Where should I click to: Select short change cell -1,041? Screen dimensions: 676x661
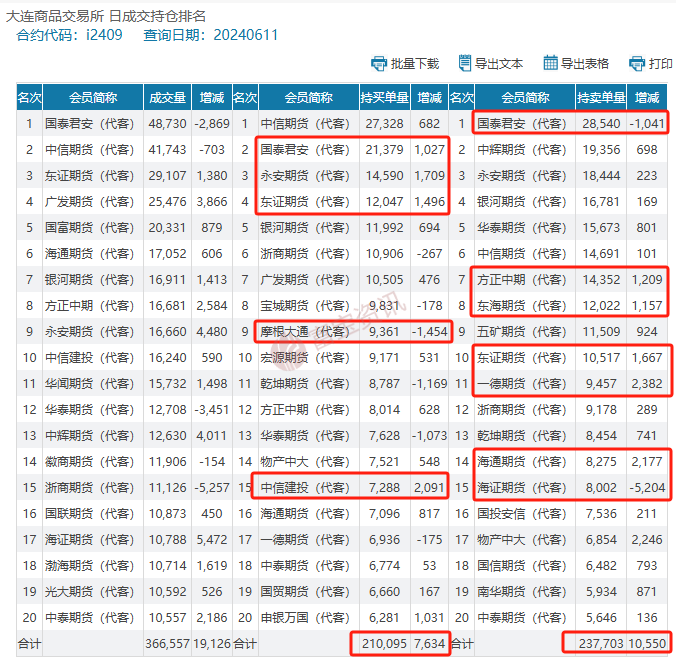click(647, 124)
